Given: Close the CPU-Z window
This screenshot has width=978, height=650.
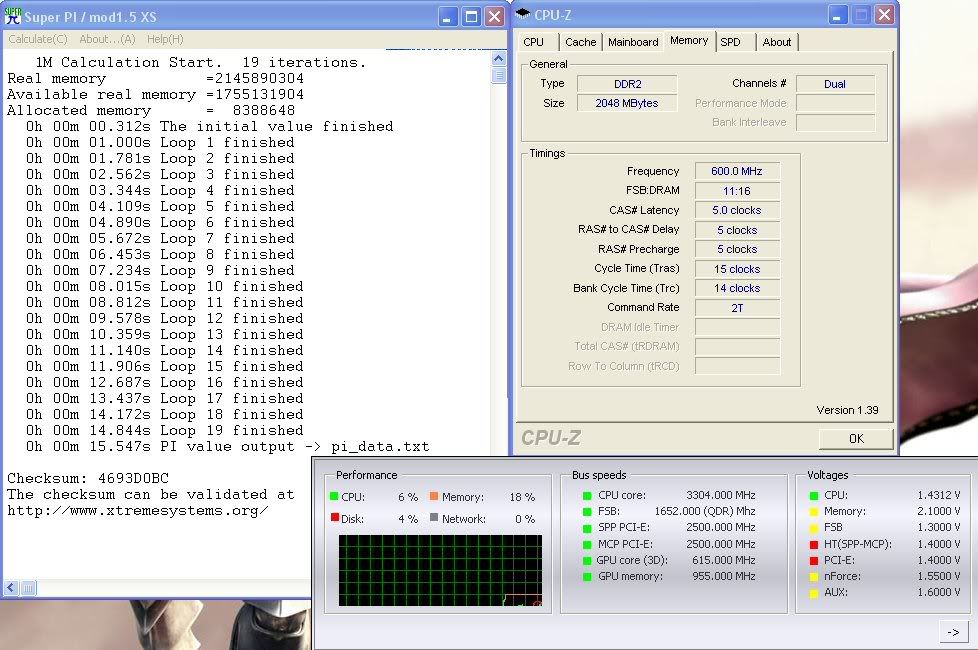Looking at the screenshot, I should (884, 15).
